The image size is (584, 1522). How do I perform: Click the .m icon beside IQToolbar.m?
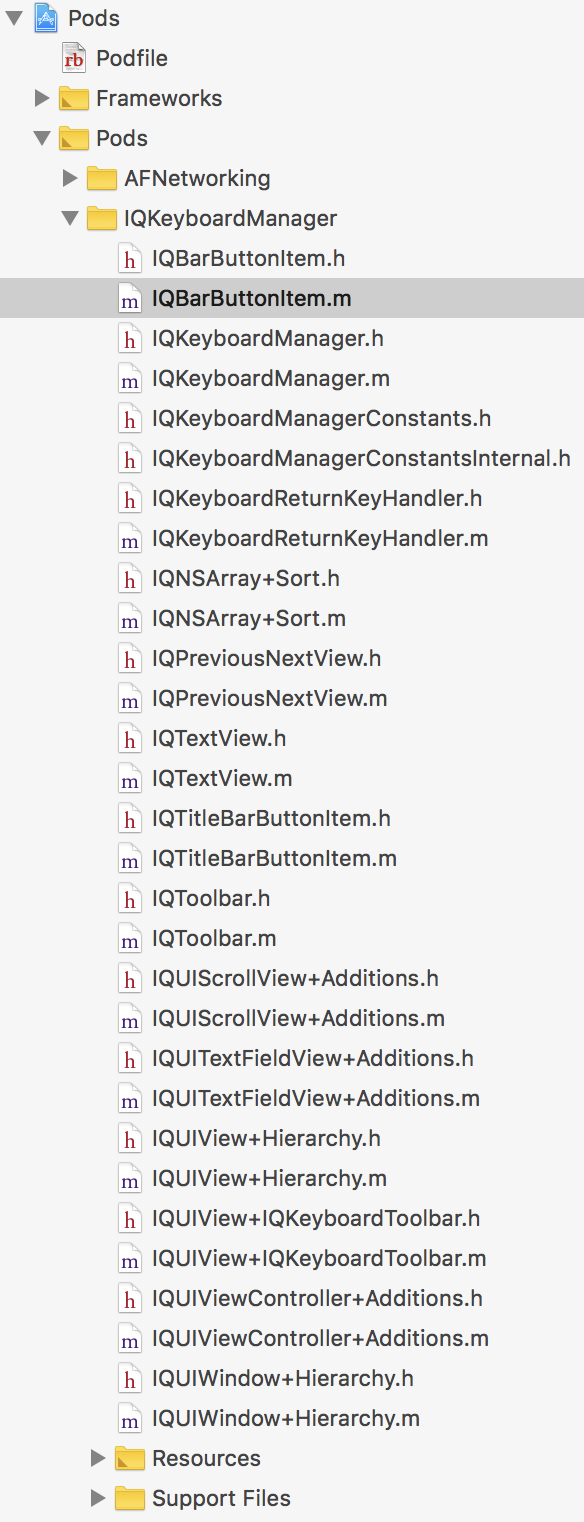[x=129, y=938]
